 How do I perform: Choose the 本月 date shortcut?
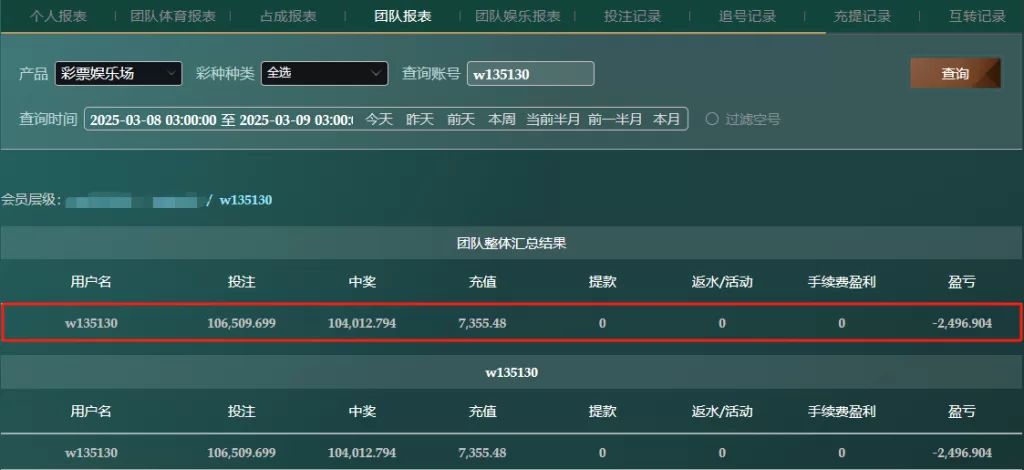[667, 119]
